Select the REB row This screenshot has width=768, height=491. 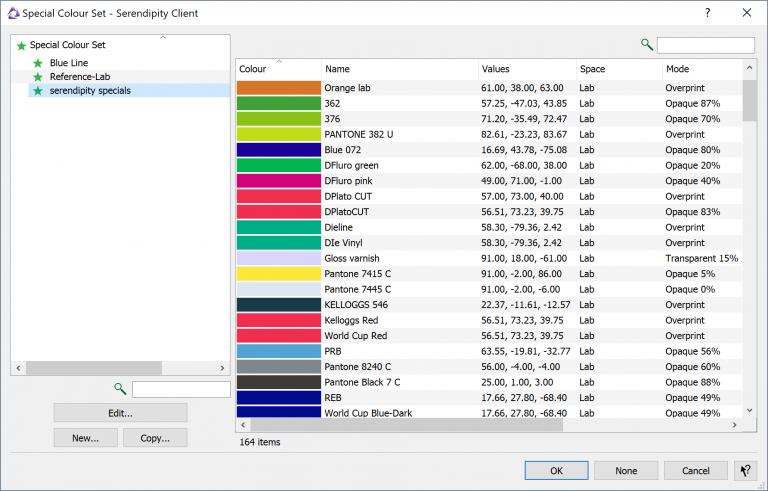(489, 398)
